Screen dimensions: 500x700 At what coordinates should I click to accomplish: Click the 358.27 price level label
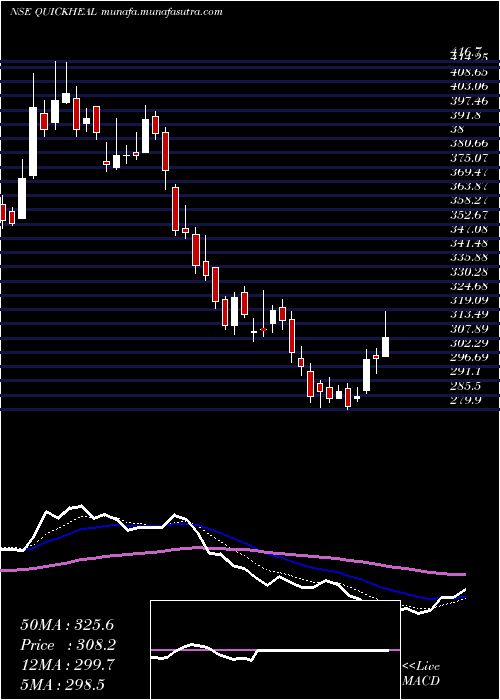click(470, 200)
